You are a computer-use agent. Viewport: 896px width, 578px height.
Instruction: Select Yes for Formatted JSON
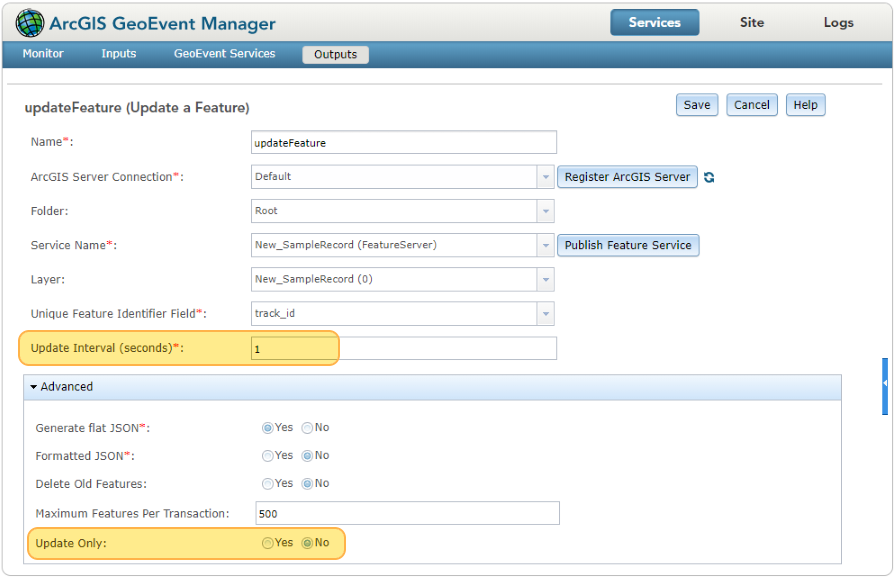click(x=267, y=456)
